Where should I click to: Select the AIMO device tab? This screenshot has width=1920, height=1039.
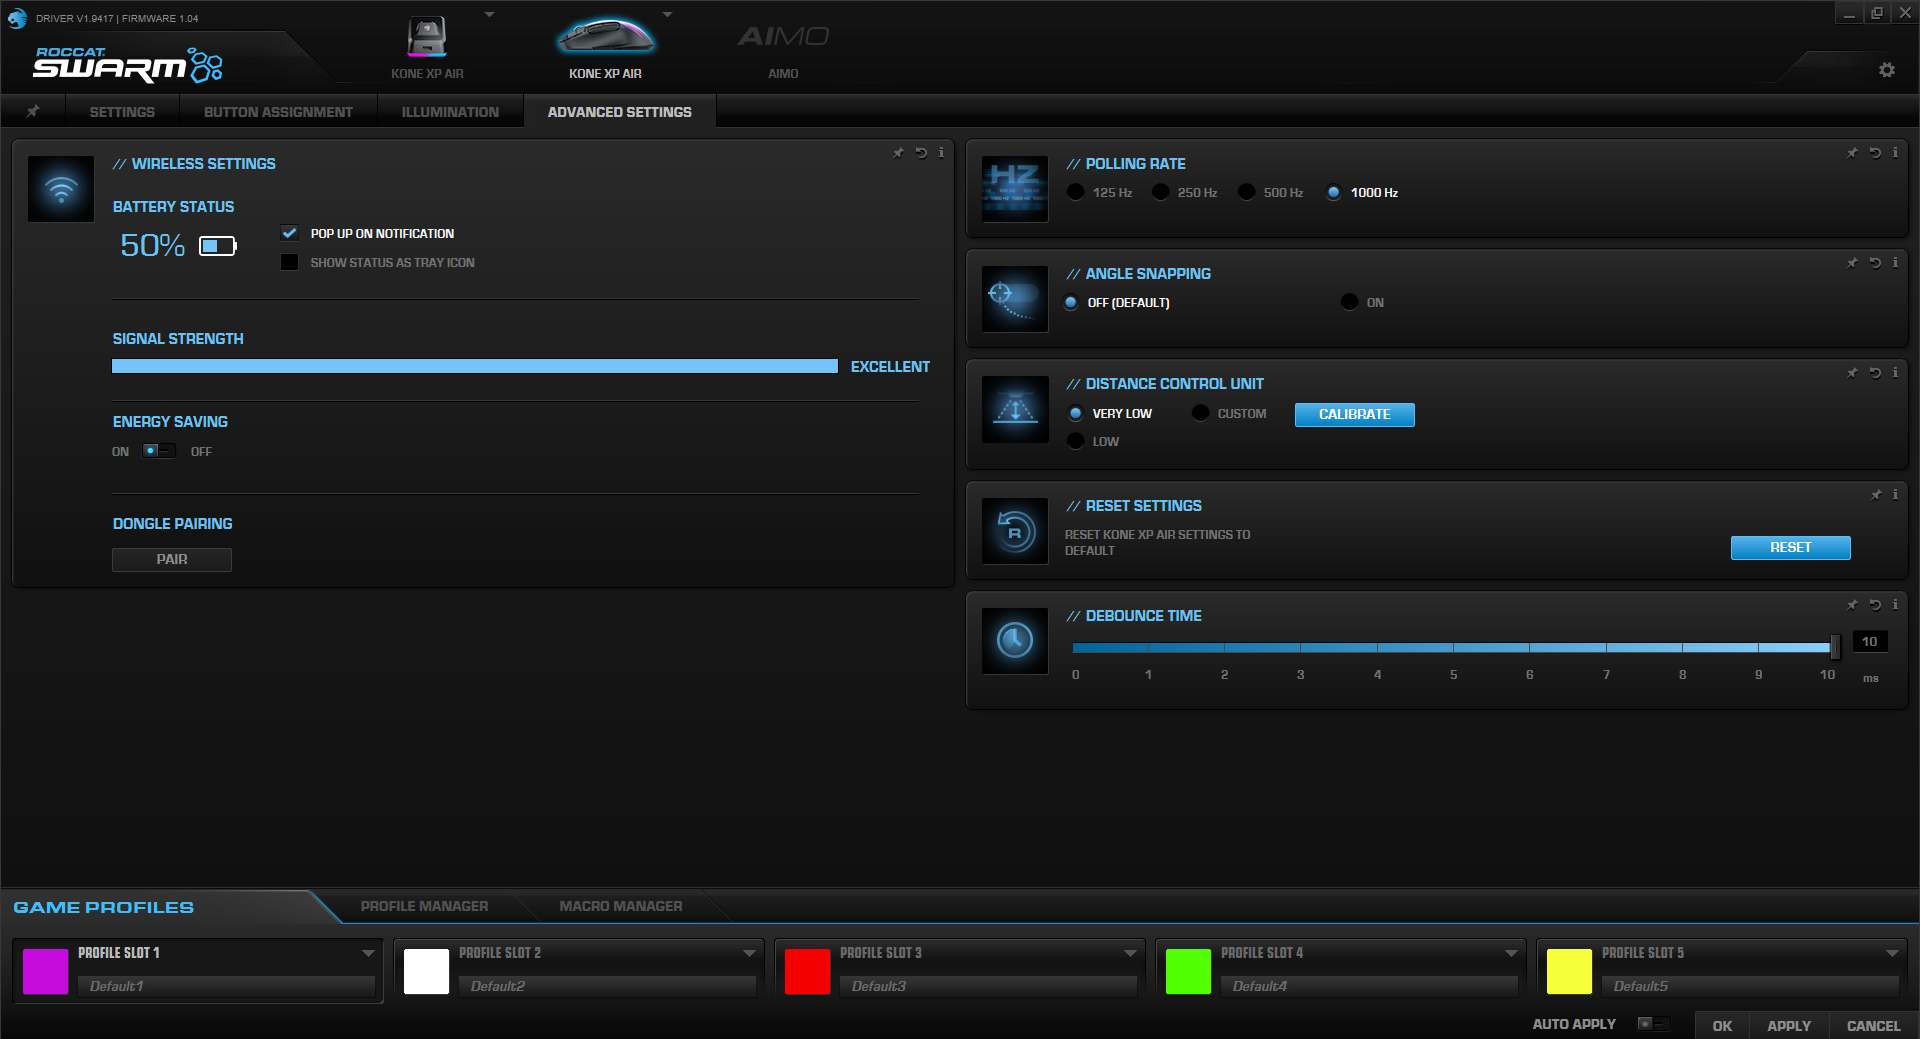(783, 48)
